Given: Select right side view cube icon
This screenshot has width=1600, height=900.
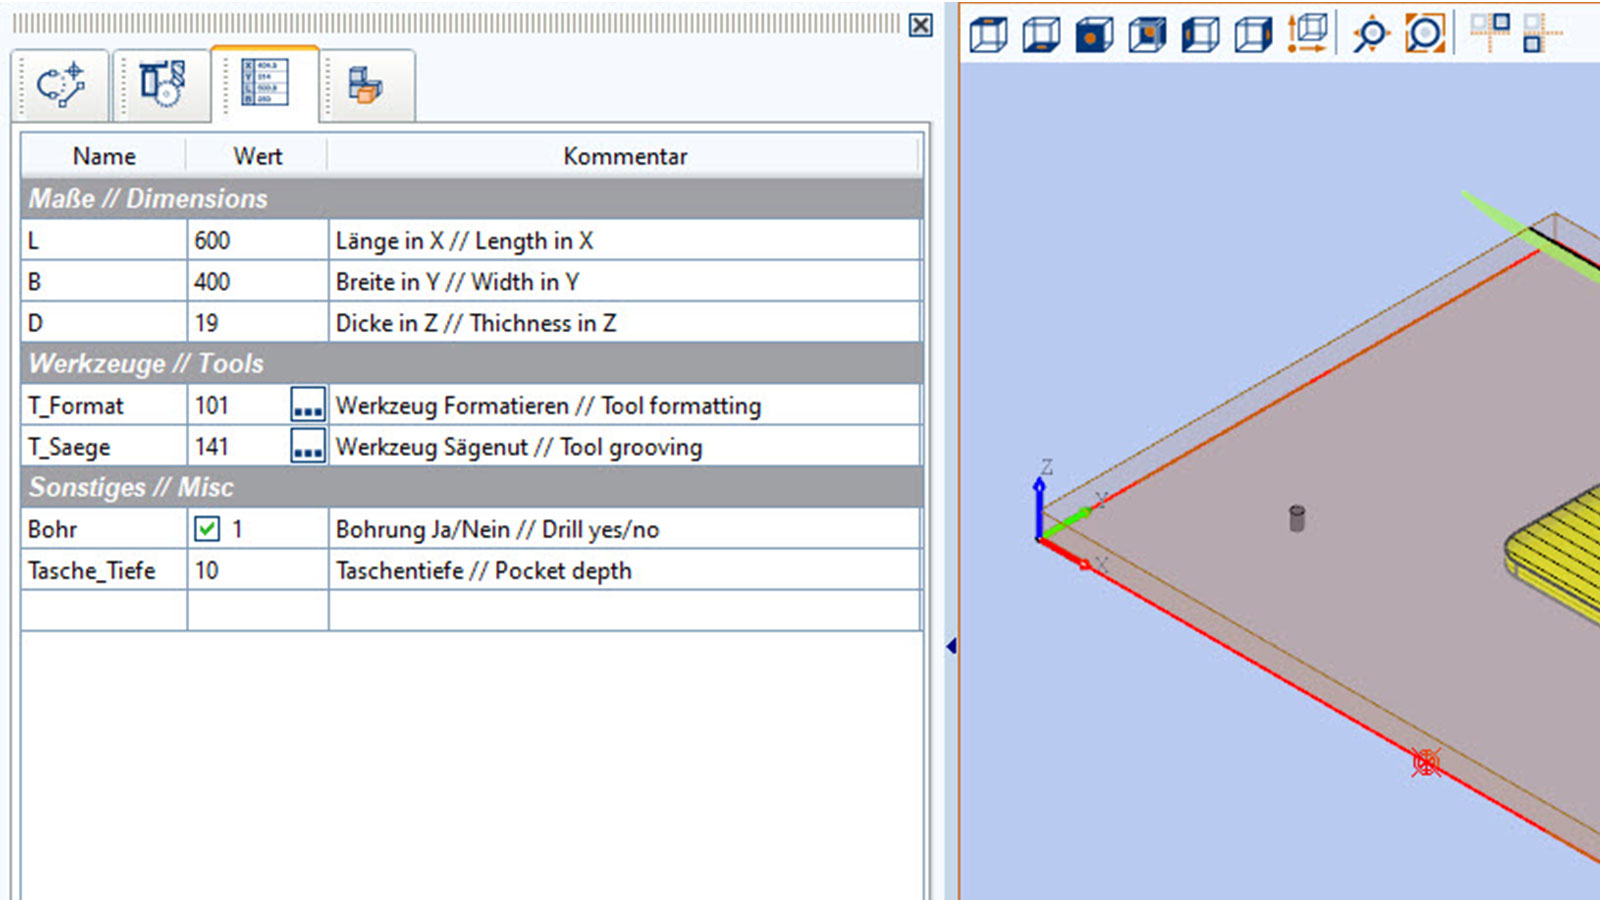Looking at the screenshot, I should [x=1253, y=35].
